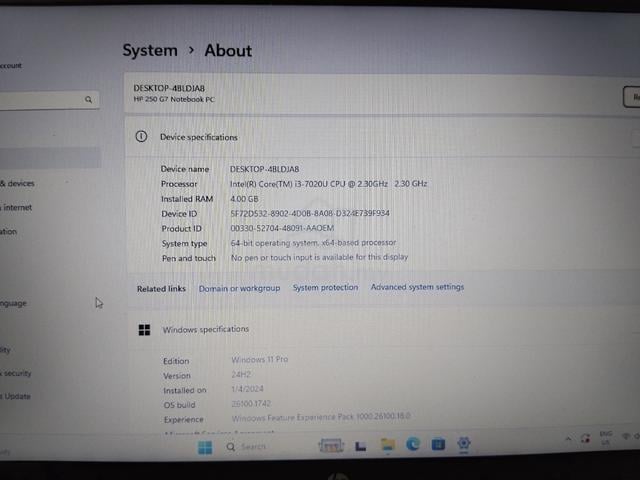Select the Accessibility sidebar item
Screen dimensions: 640x480
(5, 349)
